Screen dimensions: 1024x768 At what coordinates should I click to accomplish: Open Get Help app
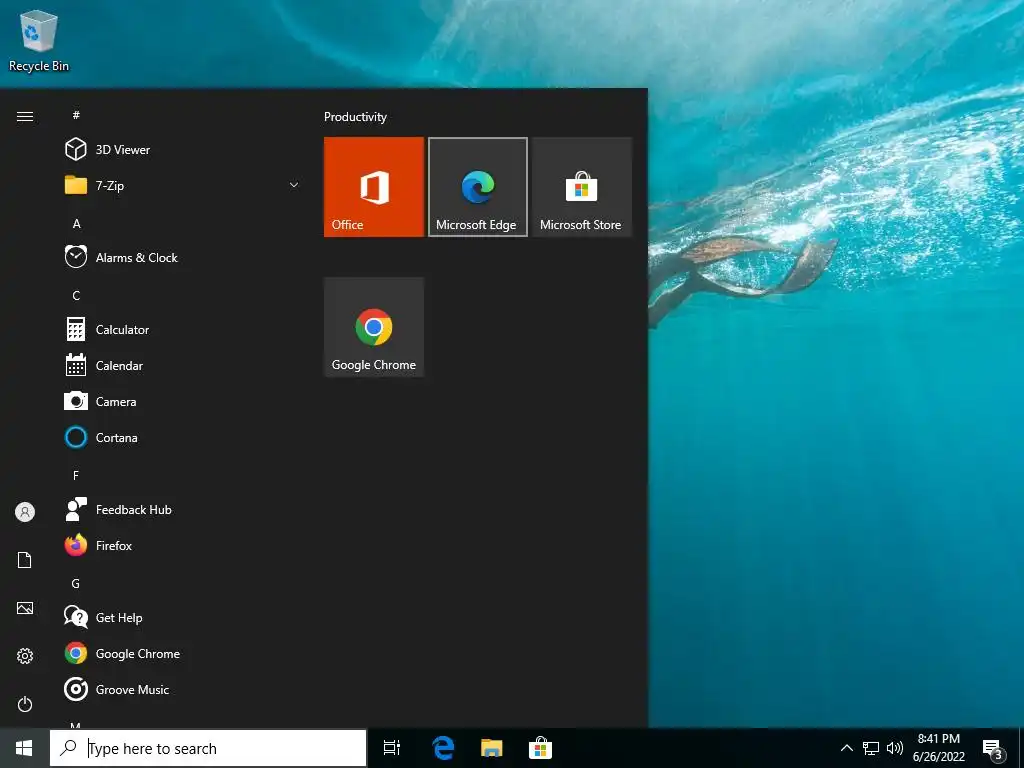click(183, 617)
